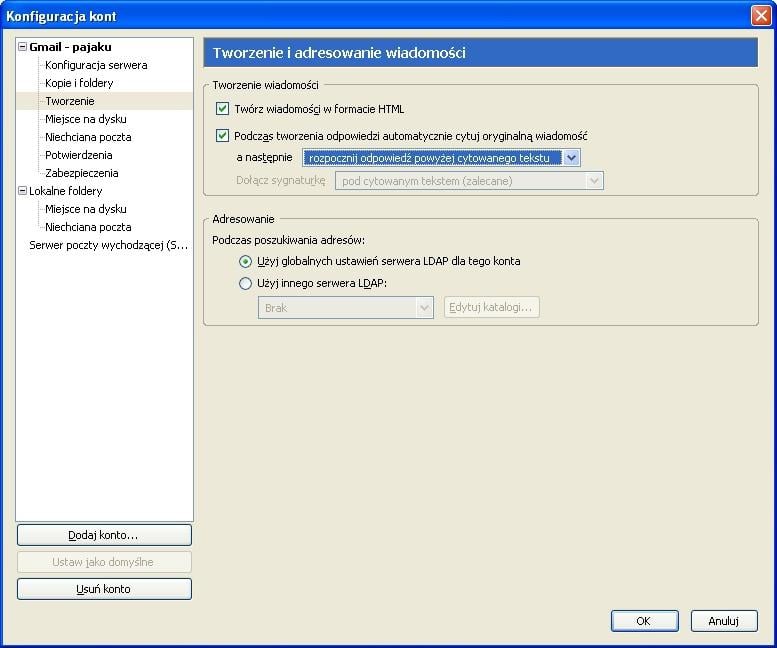Select Serwer poczty wychodzącej item

(x=109, y=245)
